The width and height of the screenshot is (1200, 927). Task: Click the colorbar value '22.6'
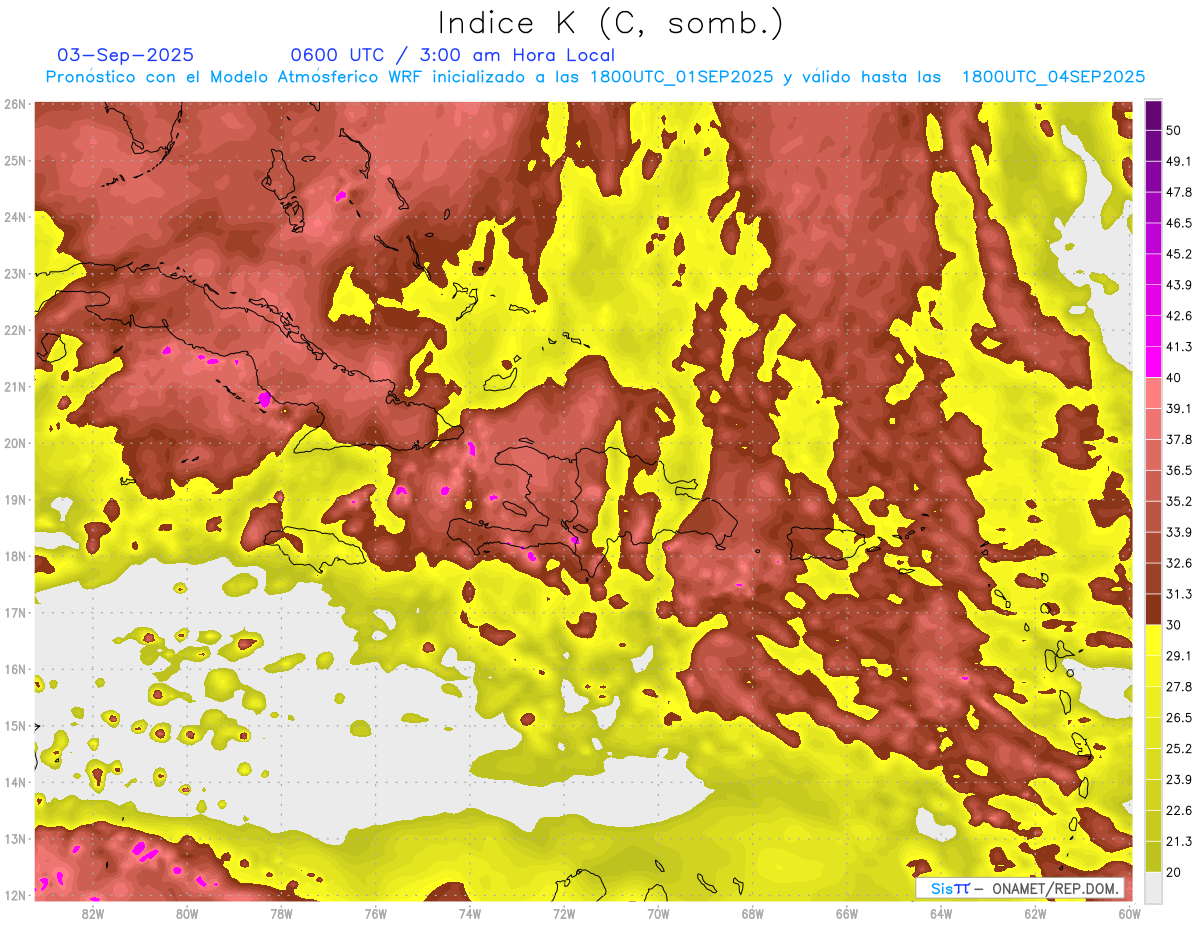pyautogui.click(x=1178, y=811)
